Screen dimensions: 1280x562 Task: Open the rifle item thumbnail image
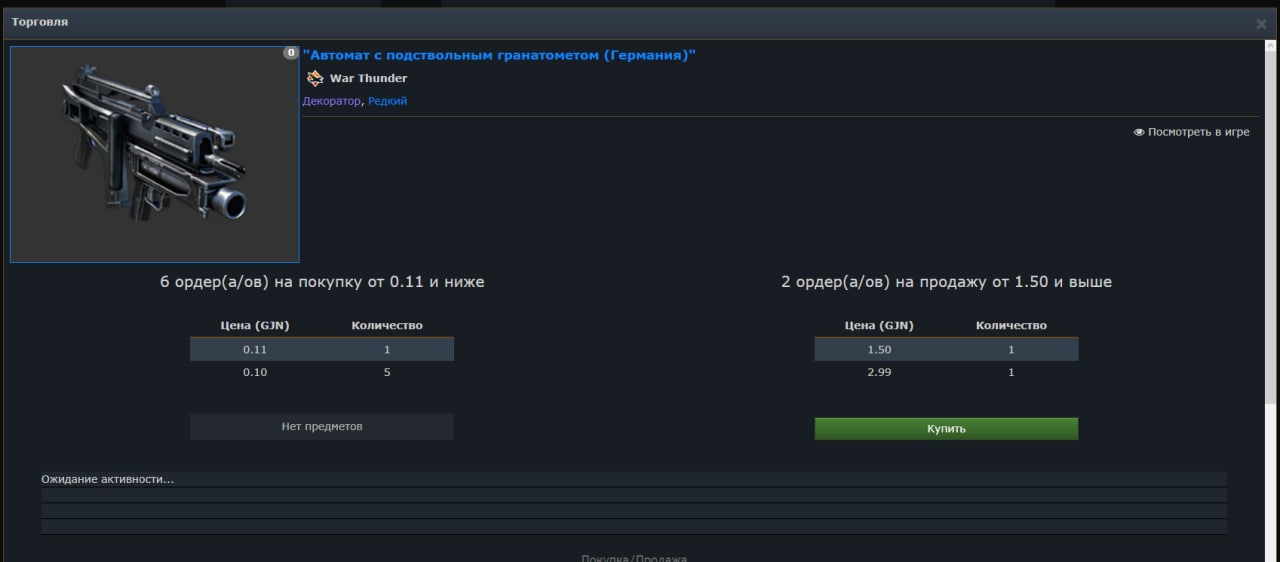(155, 154)
